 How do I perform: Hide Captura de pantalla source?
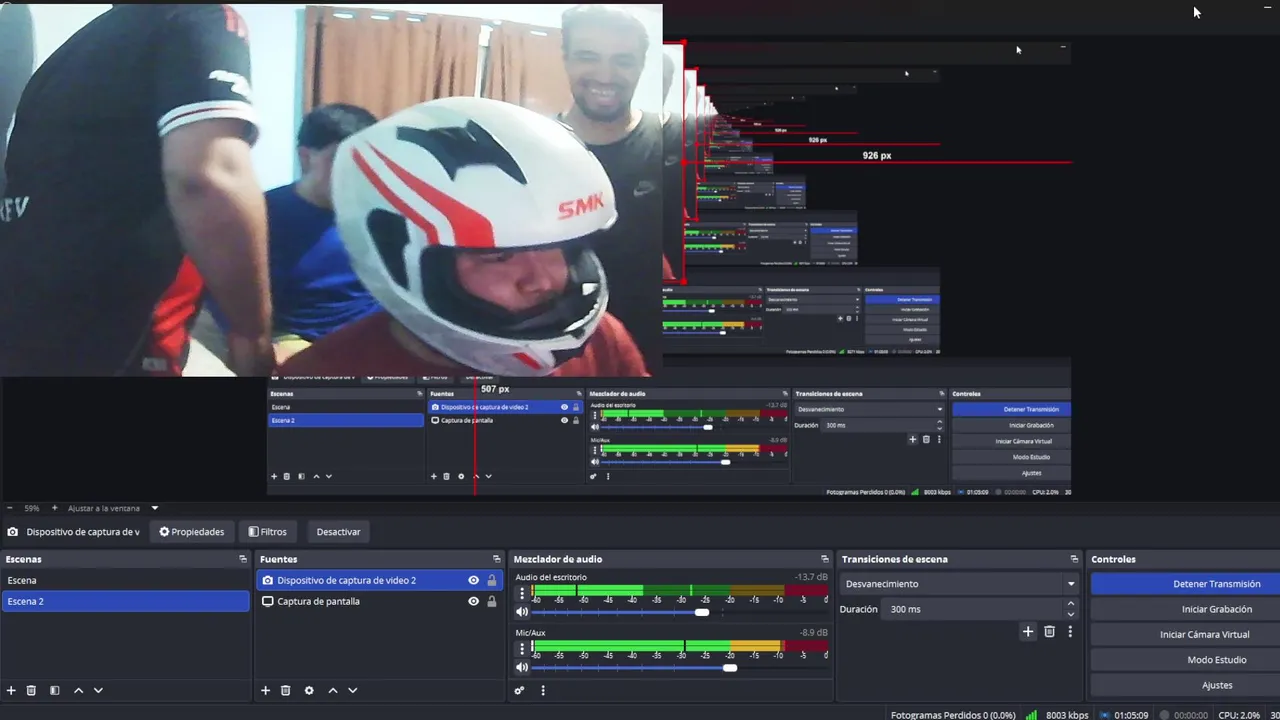[473, 601]
